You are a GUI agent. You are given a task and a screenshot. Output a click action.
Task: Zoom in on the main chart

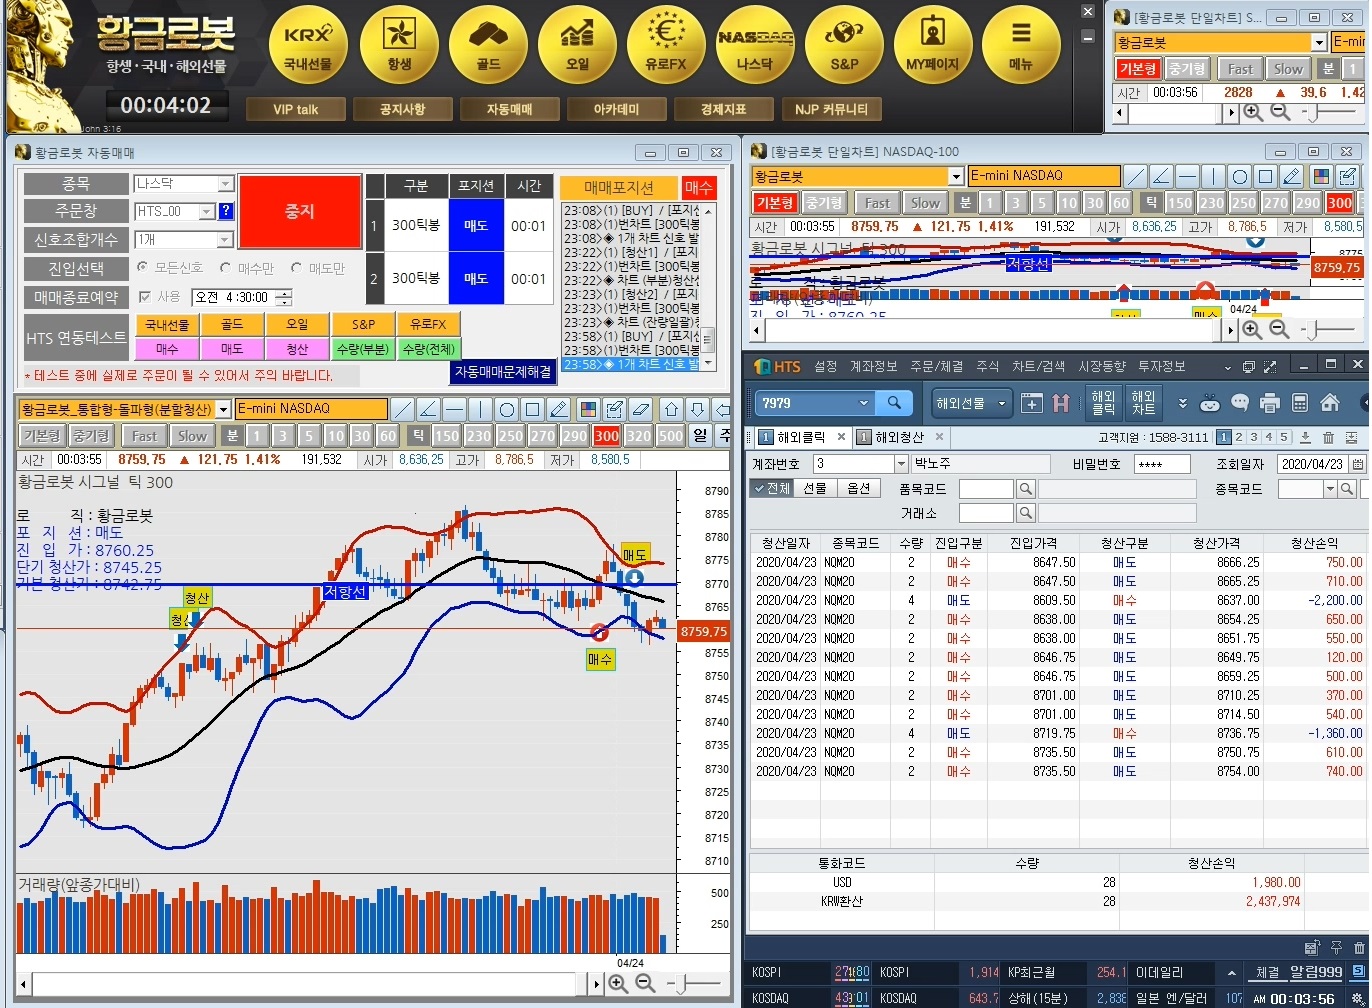point(618,983)
